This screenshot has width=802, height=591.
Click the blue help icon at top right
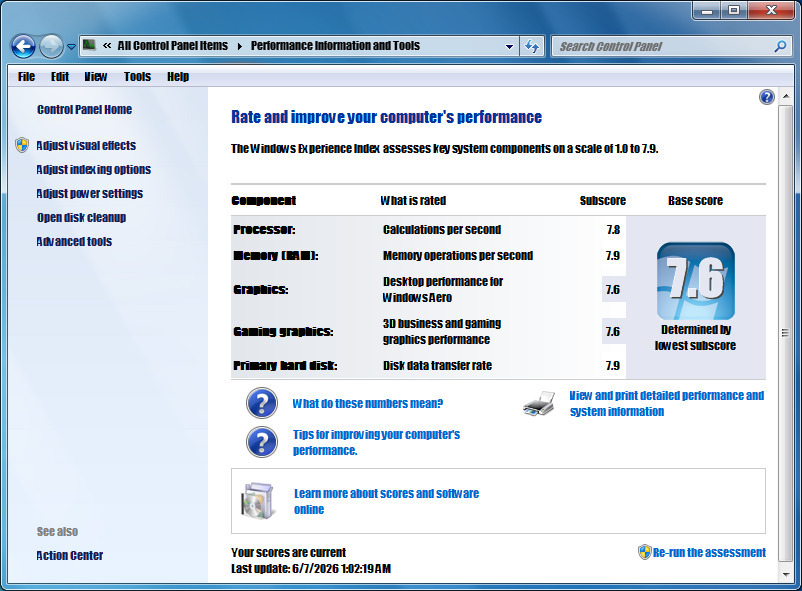click(767, 97)
